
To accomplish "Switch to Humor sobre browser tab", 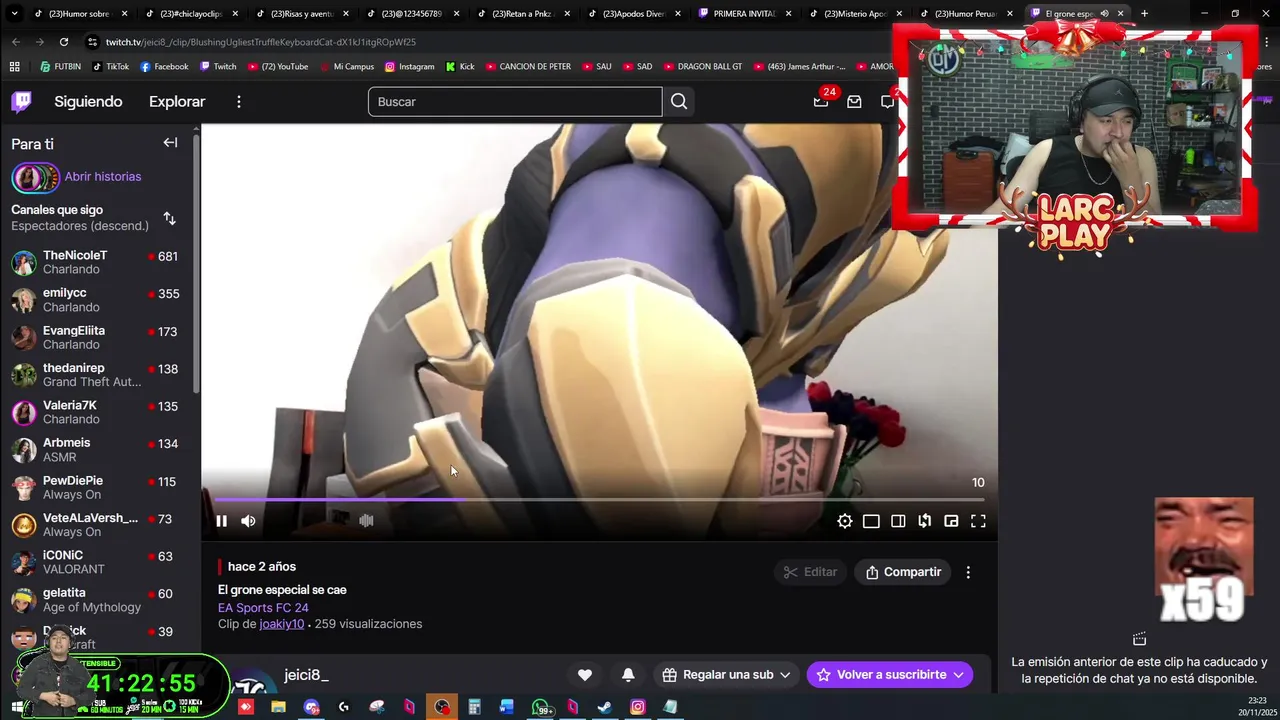I will pyautogui.click(x=80, y=13).
